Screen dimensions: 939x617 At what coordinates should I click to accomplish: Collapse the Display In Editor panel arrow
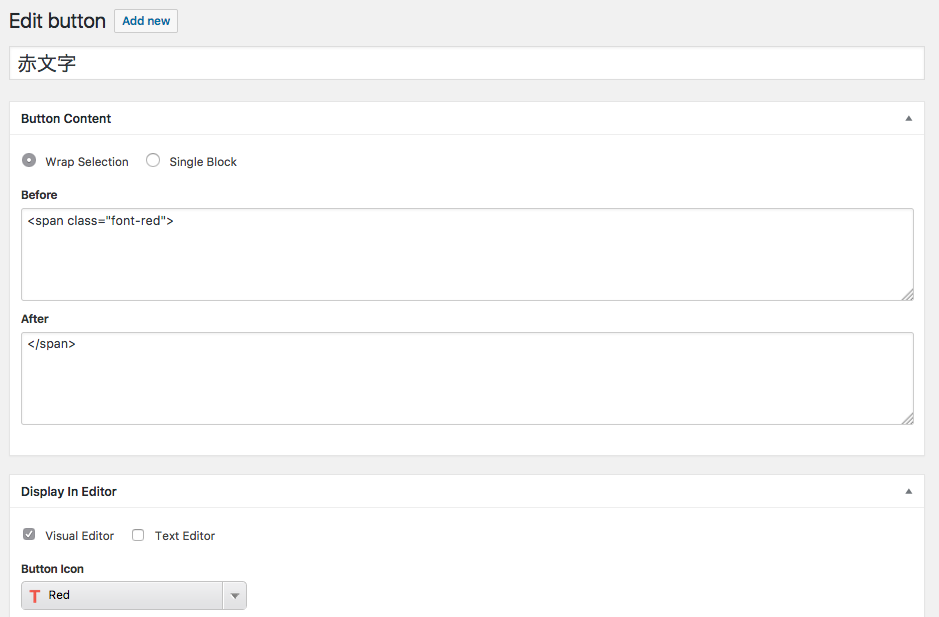tap(908, 491)
